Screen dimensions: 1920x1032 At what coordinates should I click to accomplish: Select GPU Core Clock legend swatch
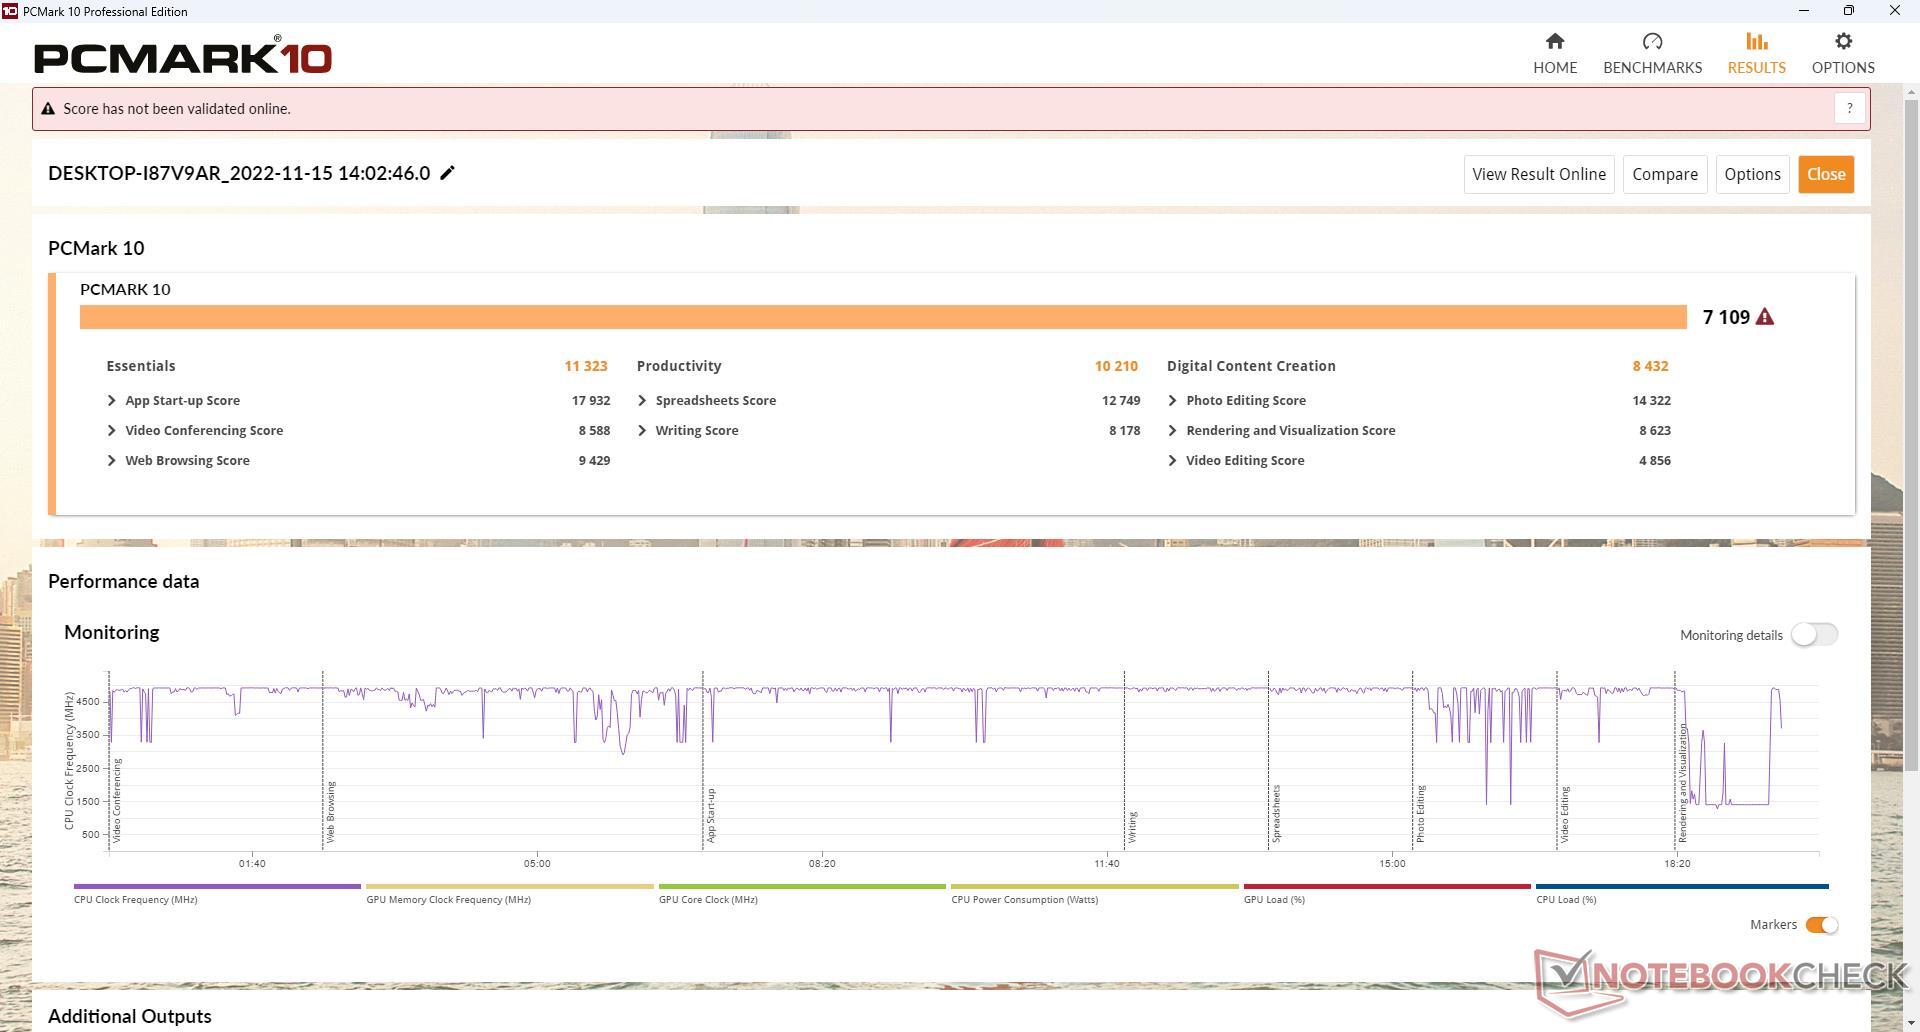(802, 886)
